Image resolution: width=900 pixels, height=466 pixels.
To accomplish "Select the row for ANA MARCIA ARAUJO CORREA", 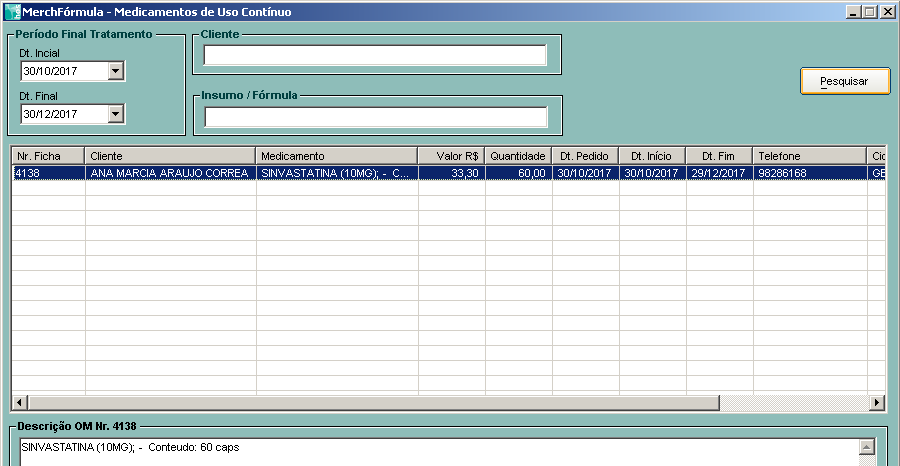I will pyautogui.click(x=170, y=173).
